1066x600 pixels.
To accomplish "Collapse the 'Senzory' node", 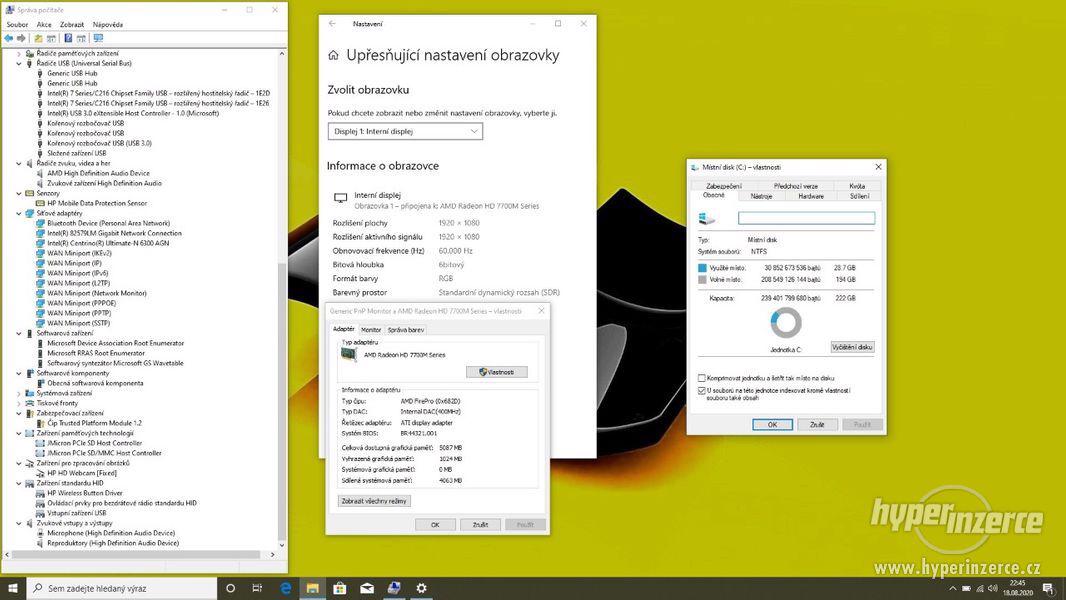I will pos(18,193).
